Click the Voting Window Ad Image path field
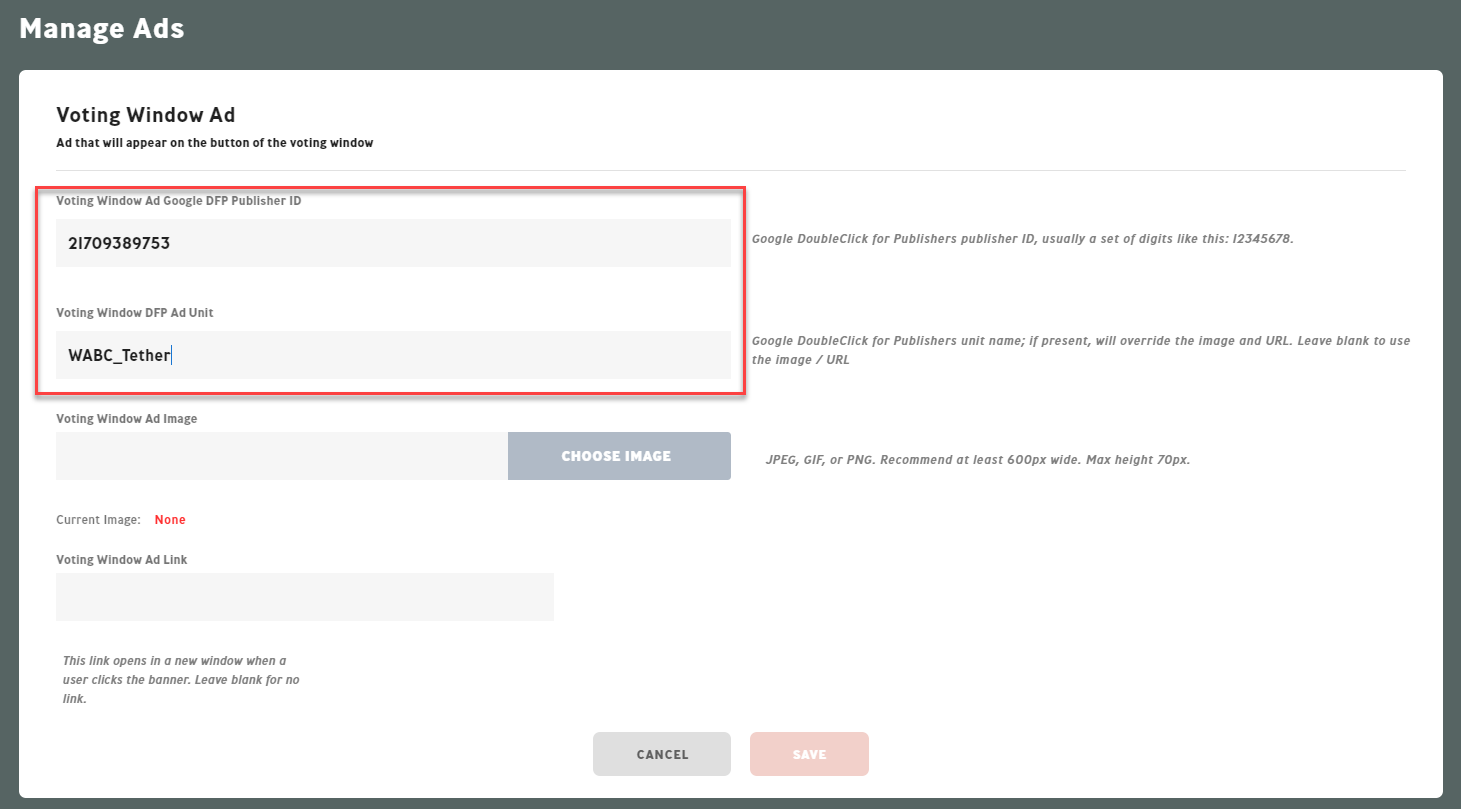Screen dimensions: 1461x809 [281, 456]
